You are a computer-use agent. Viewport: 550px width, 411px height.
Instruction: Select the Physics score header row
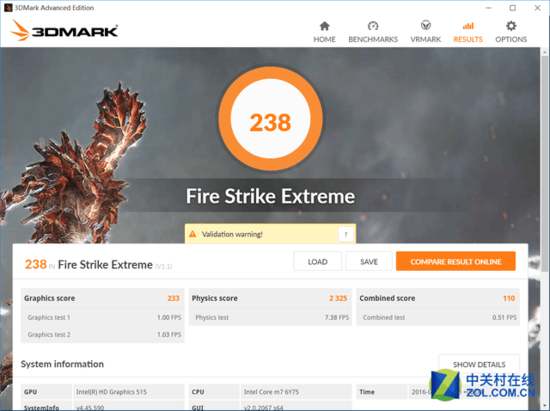[x=270, y=298]
